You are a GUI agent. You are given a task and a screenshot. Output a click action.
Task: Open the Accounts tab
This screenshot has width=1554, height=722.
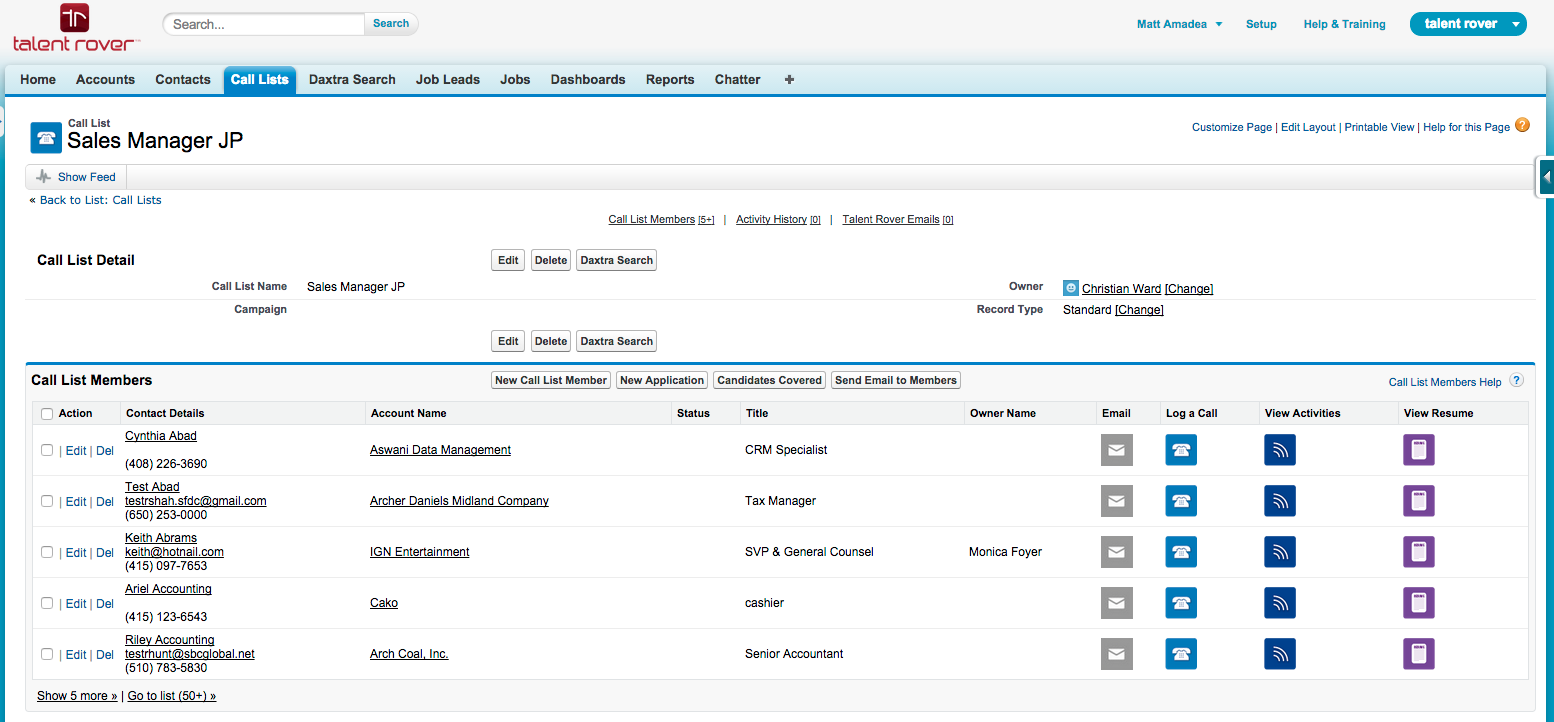105,80
